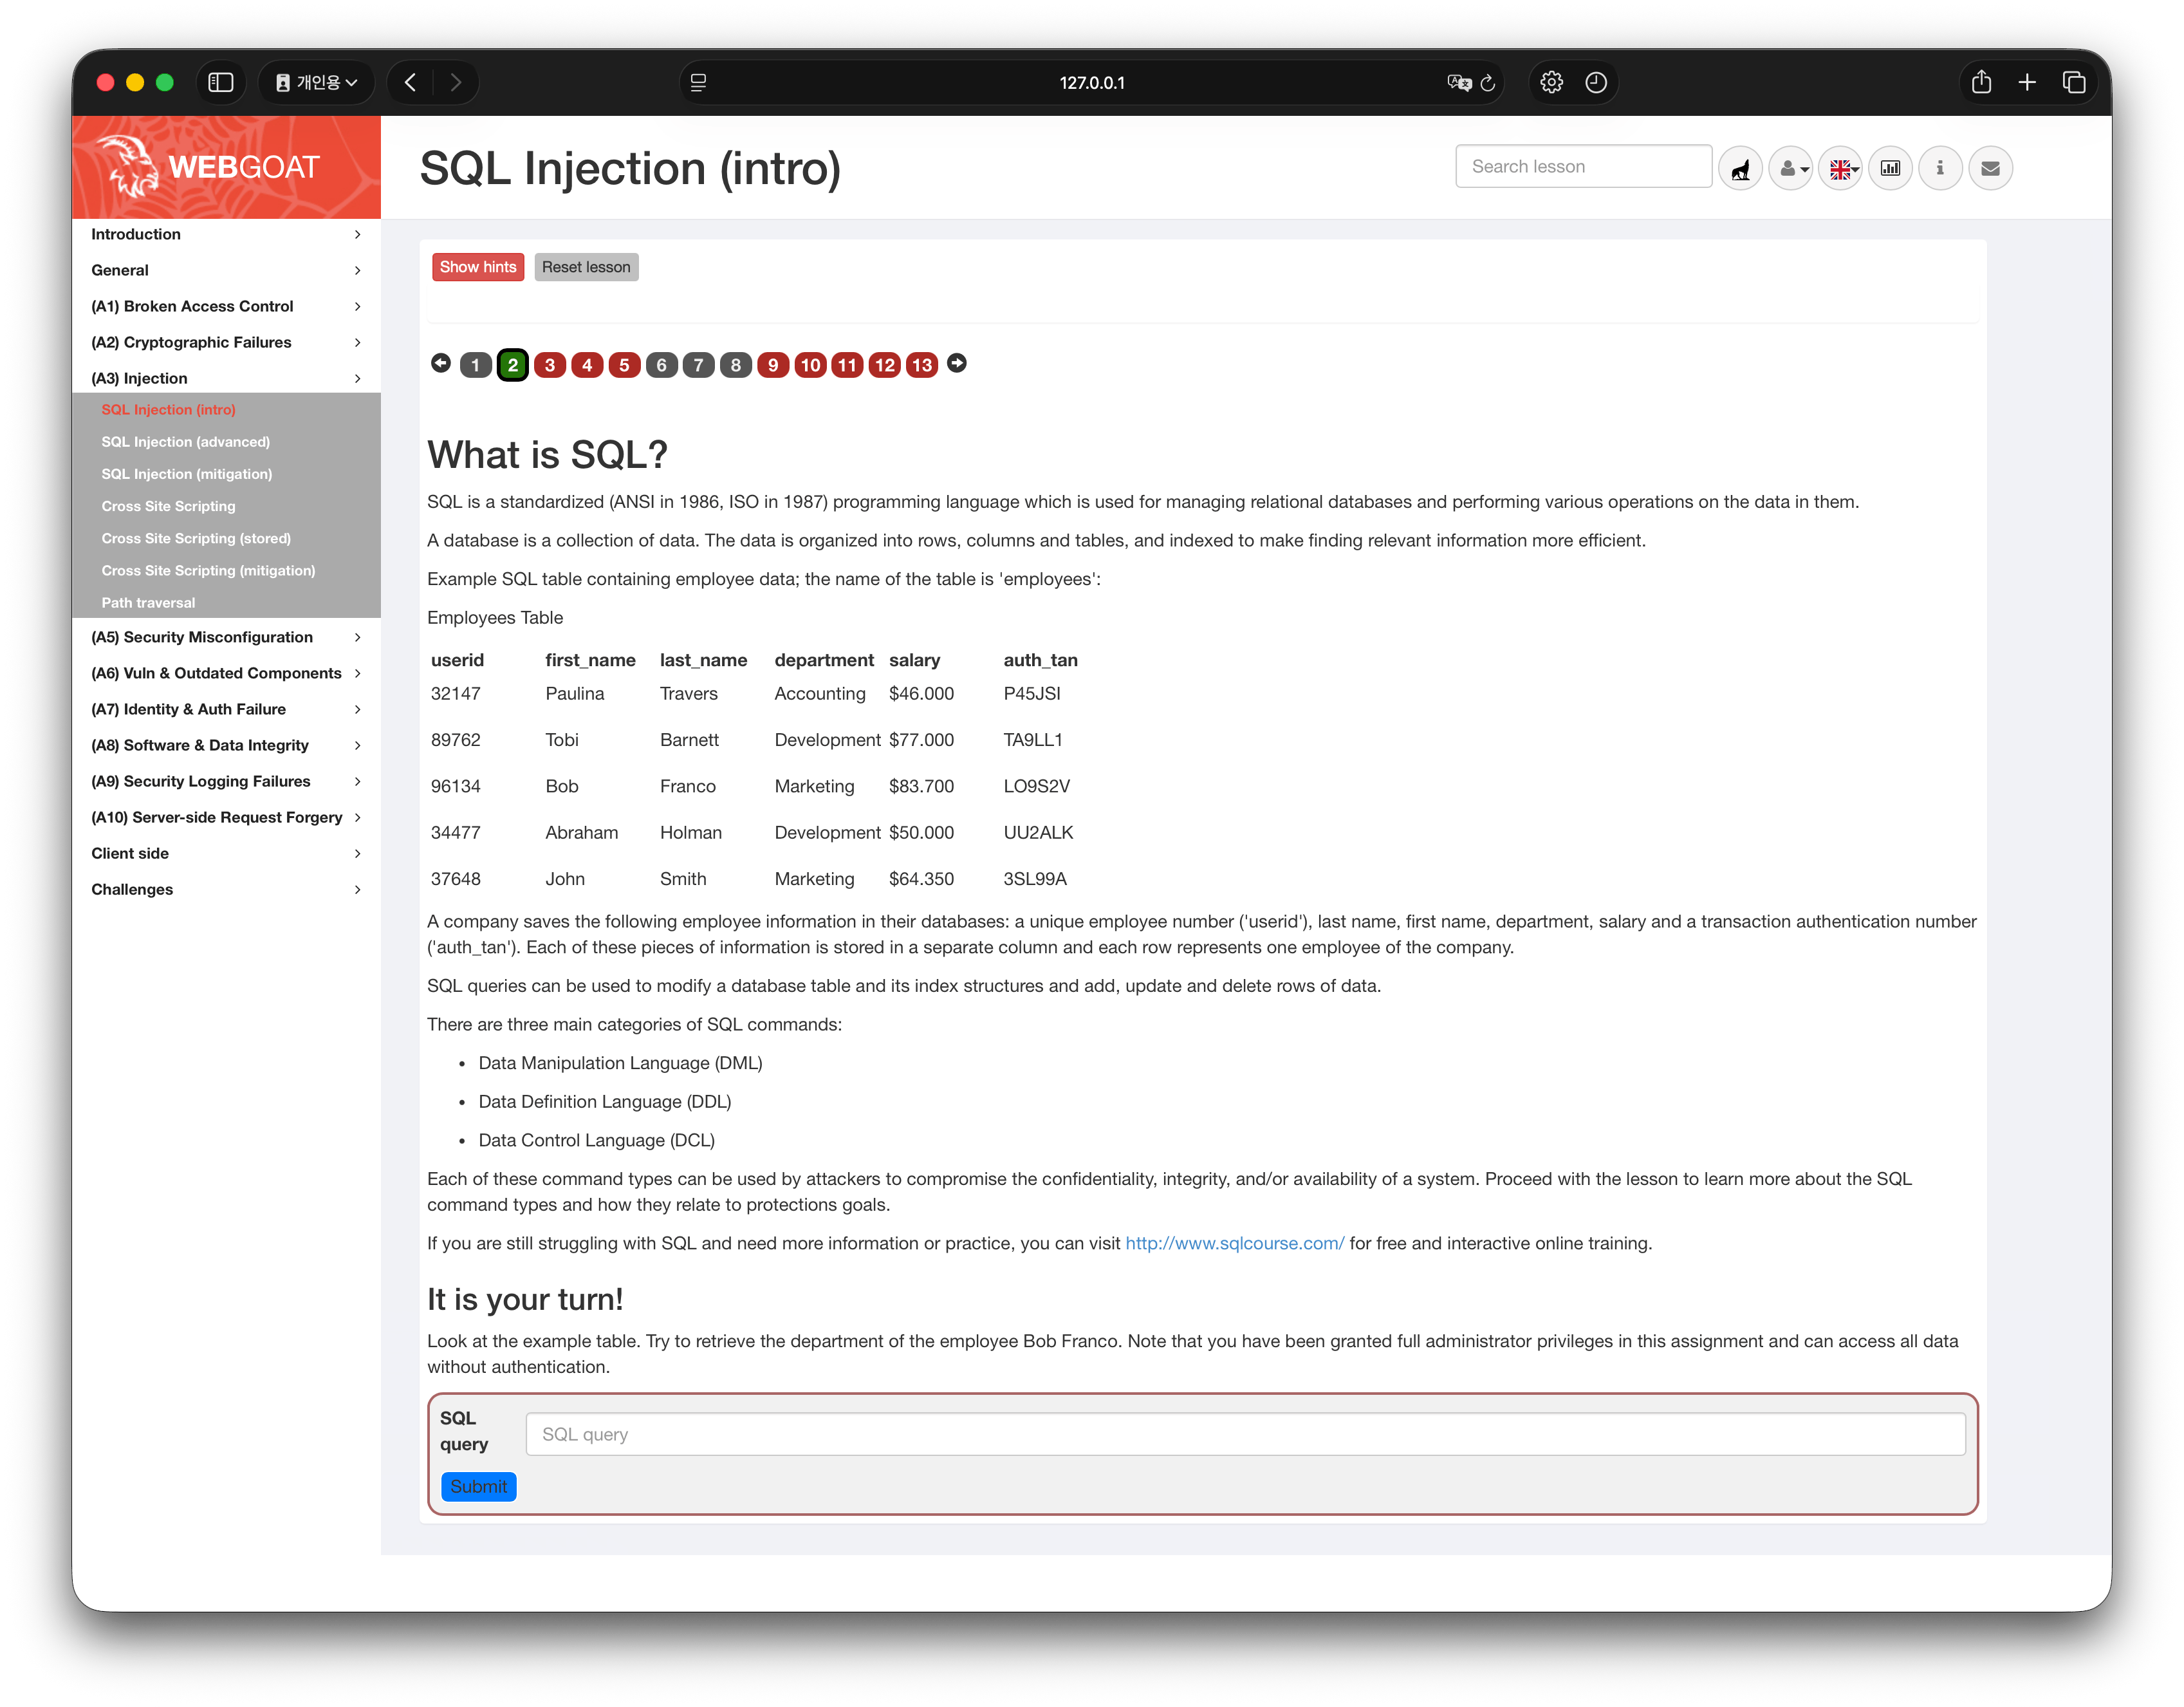Image resolution: width=2184 pixels, height=1707 pixels.
Task: Open Cross Site Scripting (stored) lesson
Action: click(x=196, y=538)
